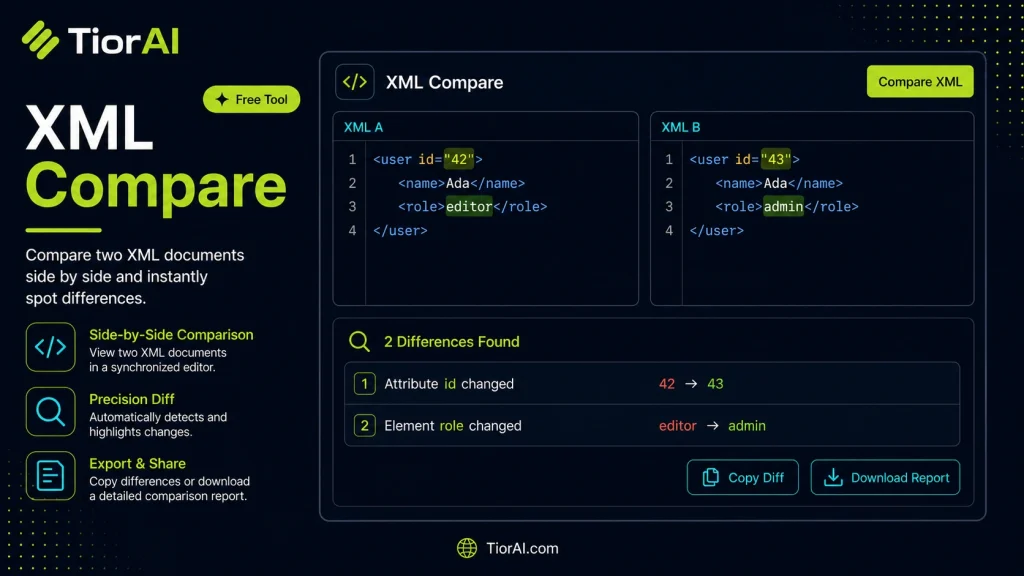Click highlighted admin value in XML B
This screenshot has height=576, width=1024.
tap(784, 207)
